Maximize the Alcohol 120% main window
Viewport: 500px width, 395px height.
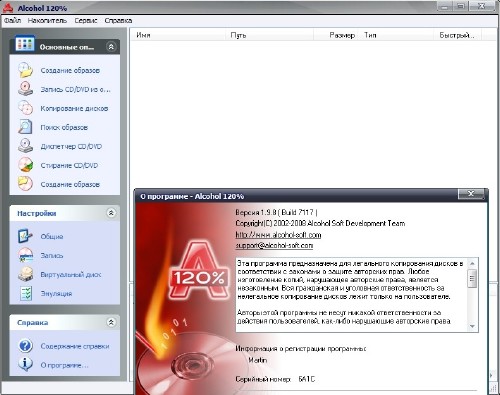[461, 6]
